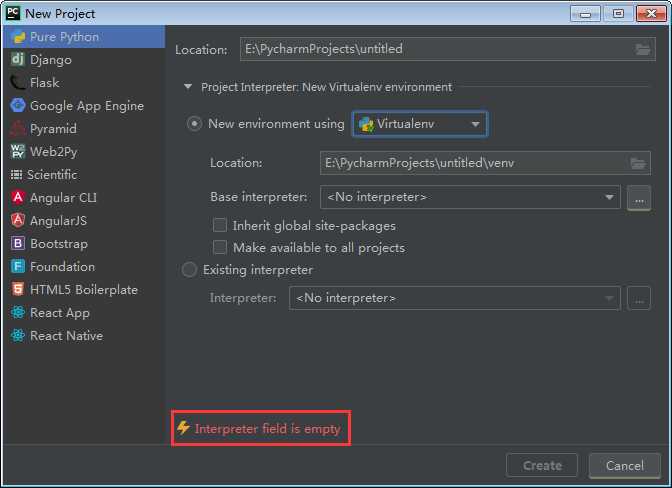Choose Scientific in the project list

click(84, 175)
